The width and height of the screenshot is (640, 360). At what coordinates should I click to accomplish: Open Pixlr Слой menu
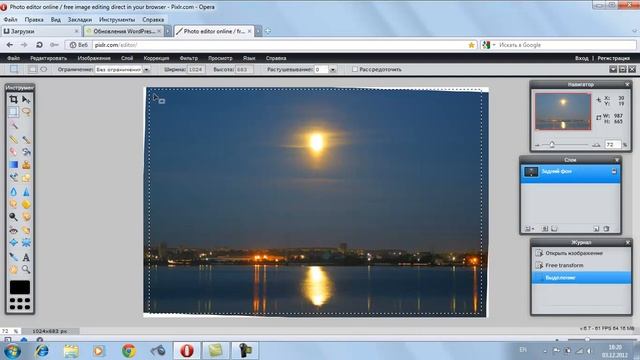click(127, 58)
